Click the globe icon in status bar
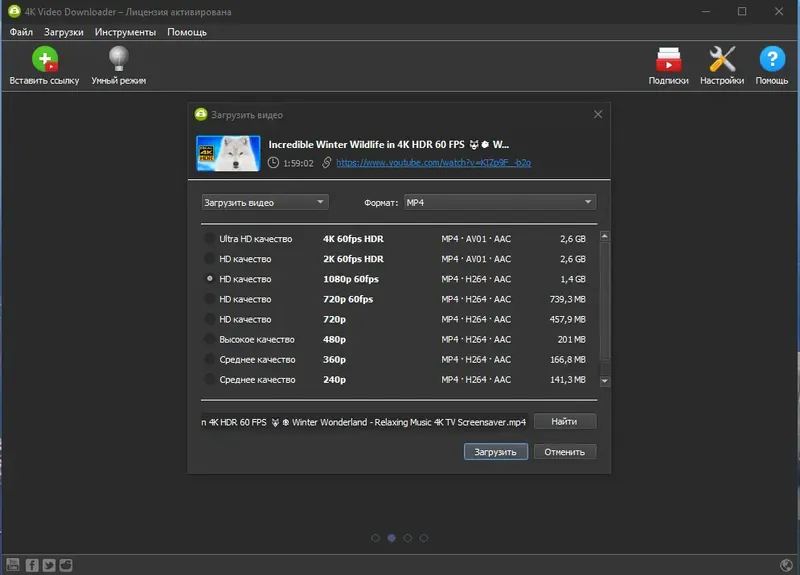The height and width of the screenshot is (575, 800). pos(786,565)
